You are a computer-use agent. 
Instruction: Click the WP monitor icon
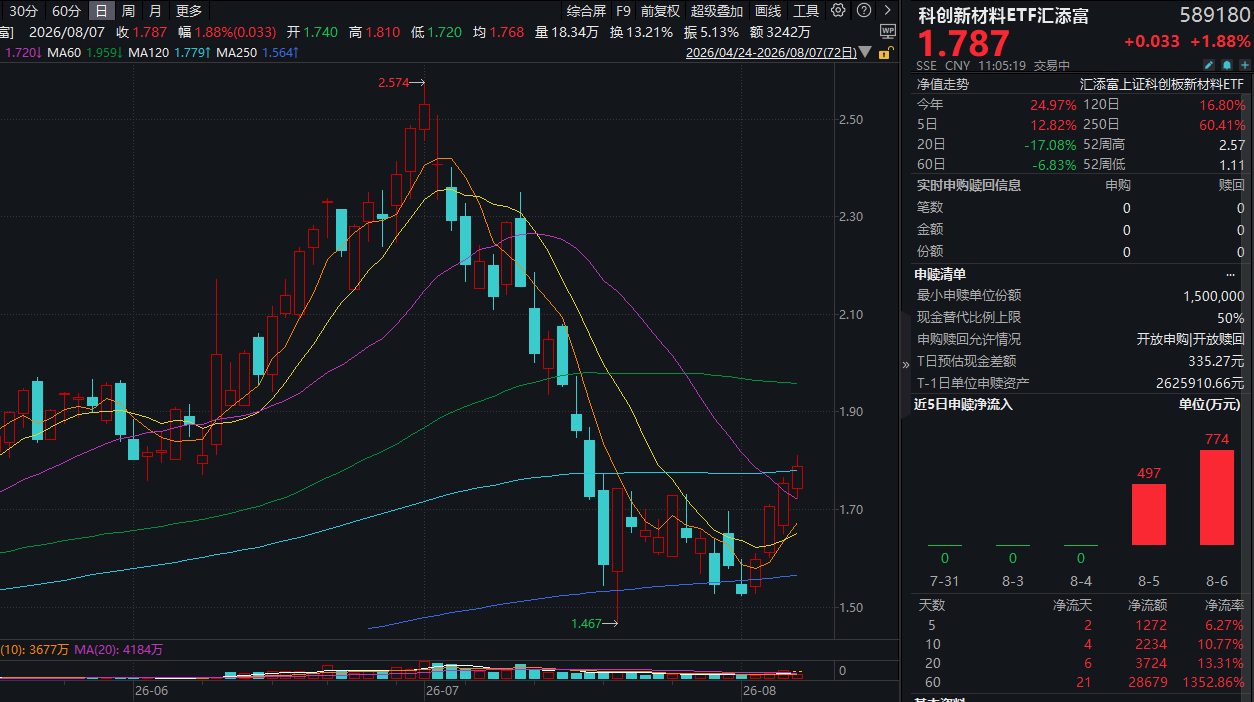887,32
